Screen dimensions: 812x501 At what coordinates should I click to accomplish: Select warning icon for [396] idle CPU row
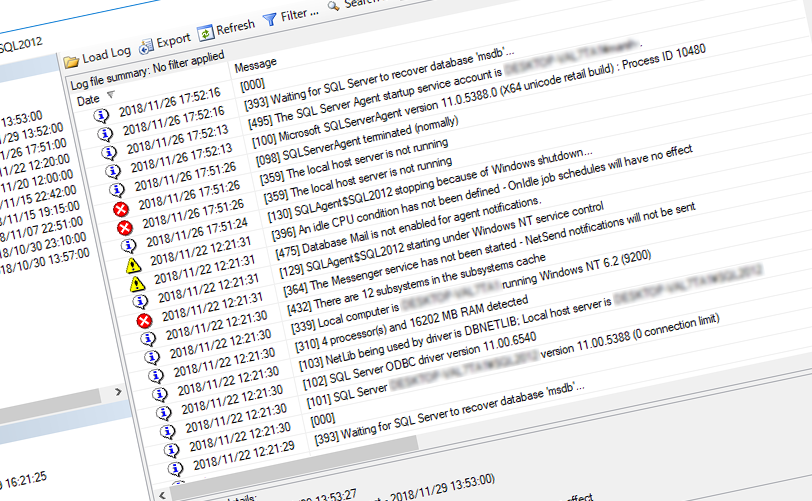pos(133,265)
